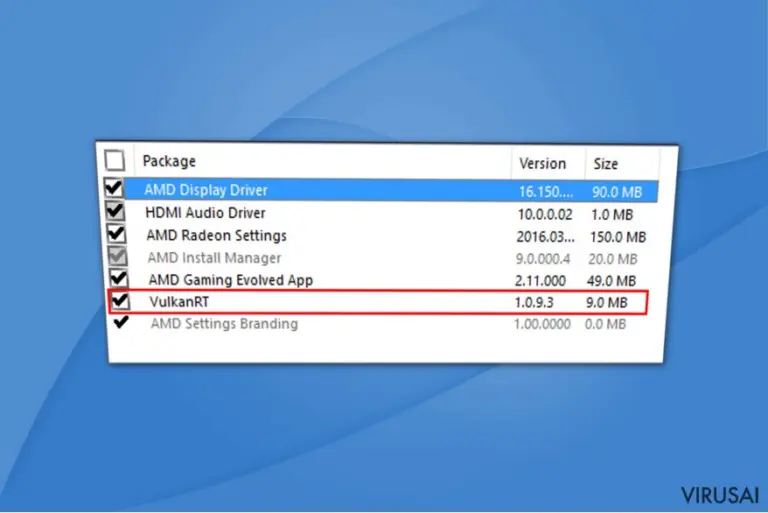Uncheck the AMD Display Driver checkbox
768x513 pixels.
[x=114, y=188]
